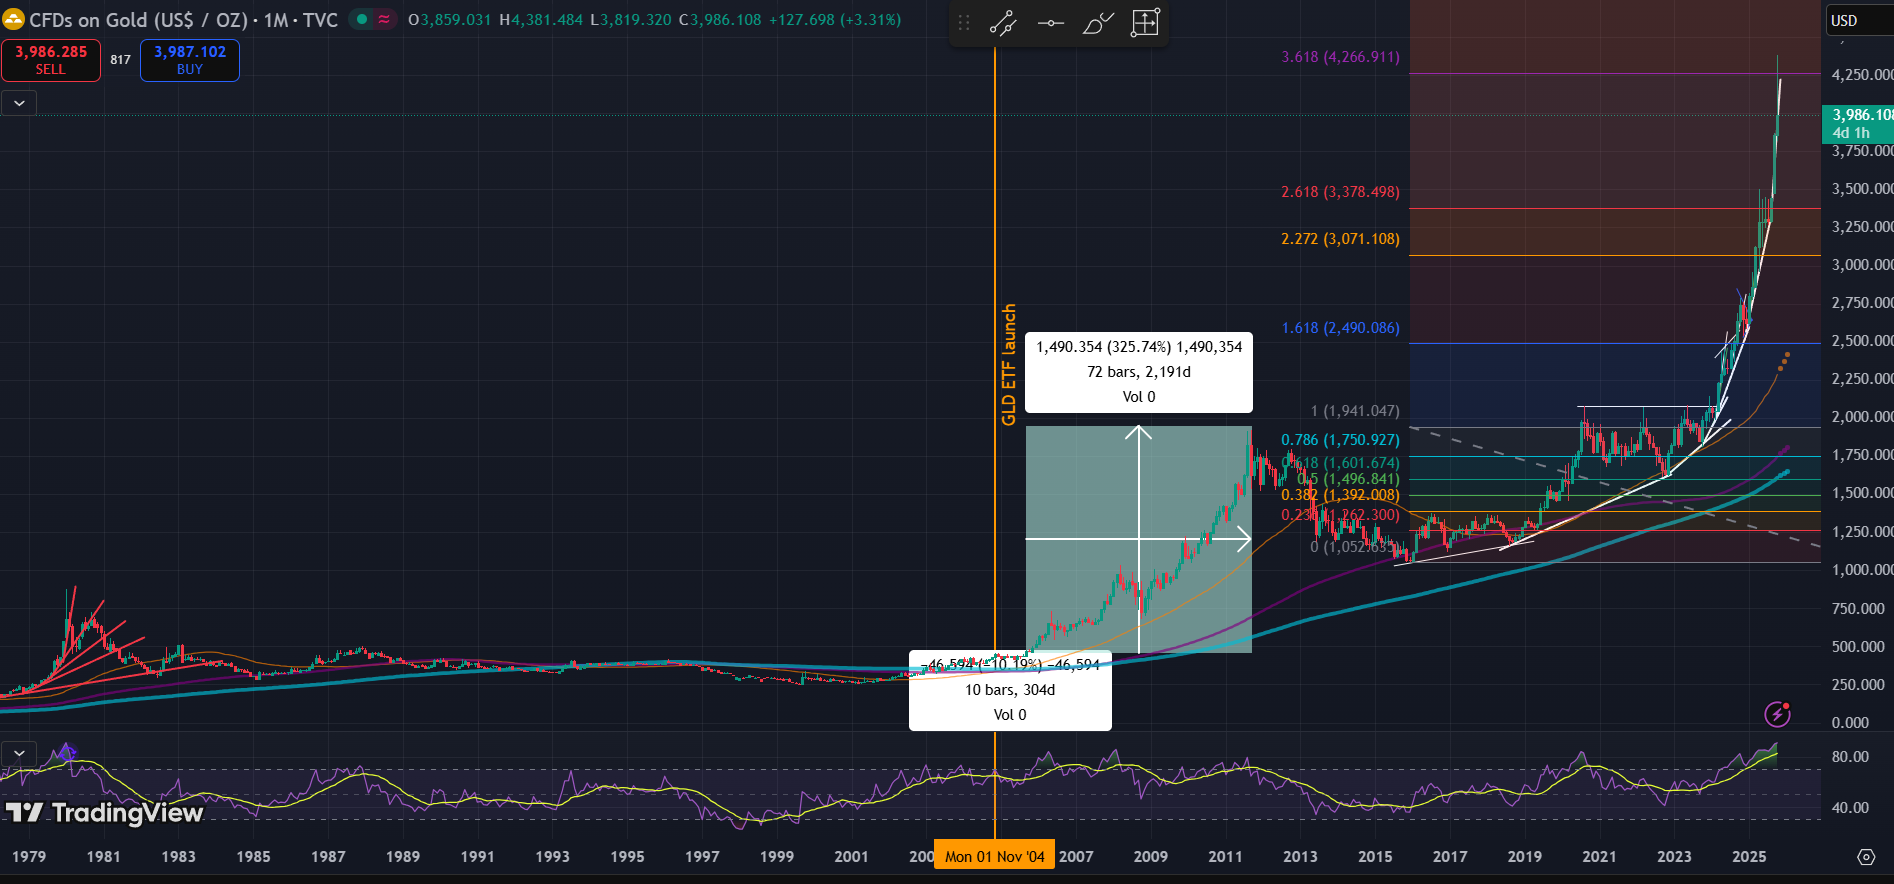Grab the floating toolbar drag handle
The height and width of the screenshot is (884, 1894).
click(x=964, y=23)
